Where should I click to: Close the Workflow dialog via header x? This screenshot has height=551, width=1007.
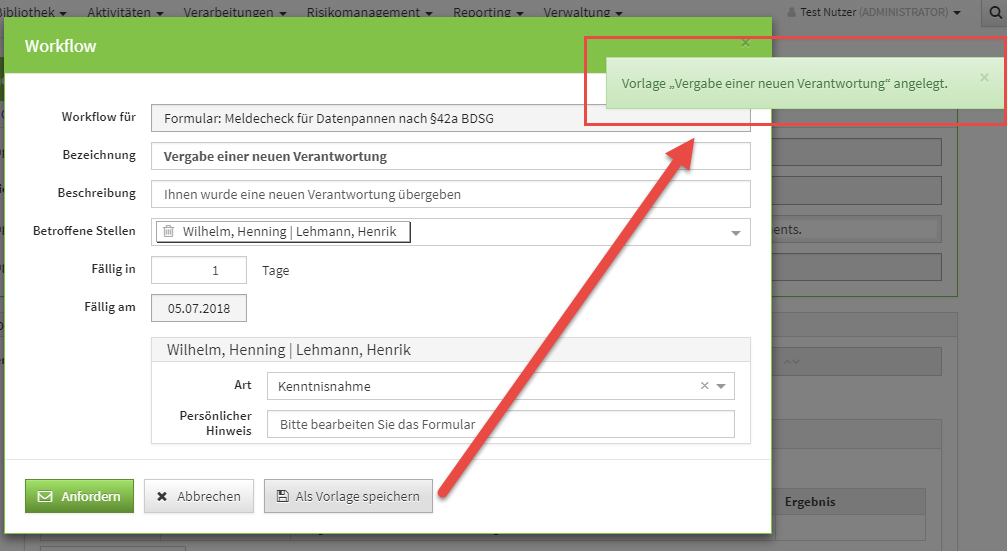(745, 43)
